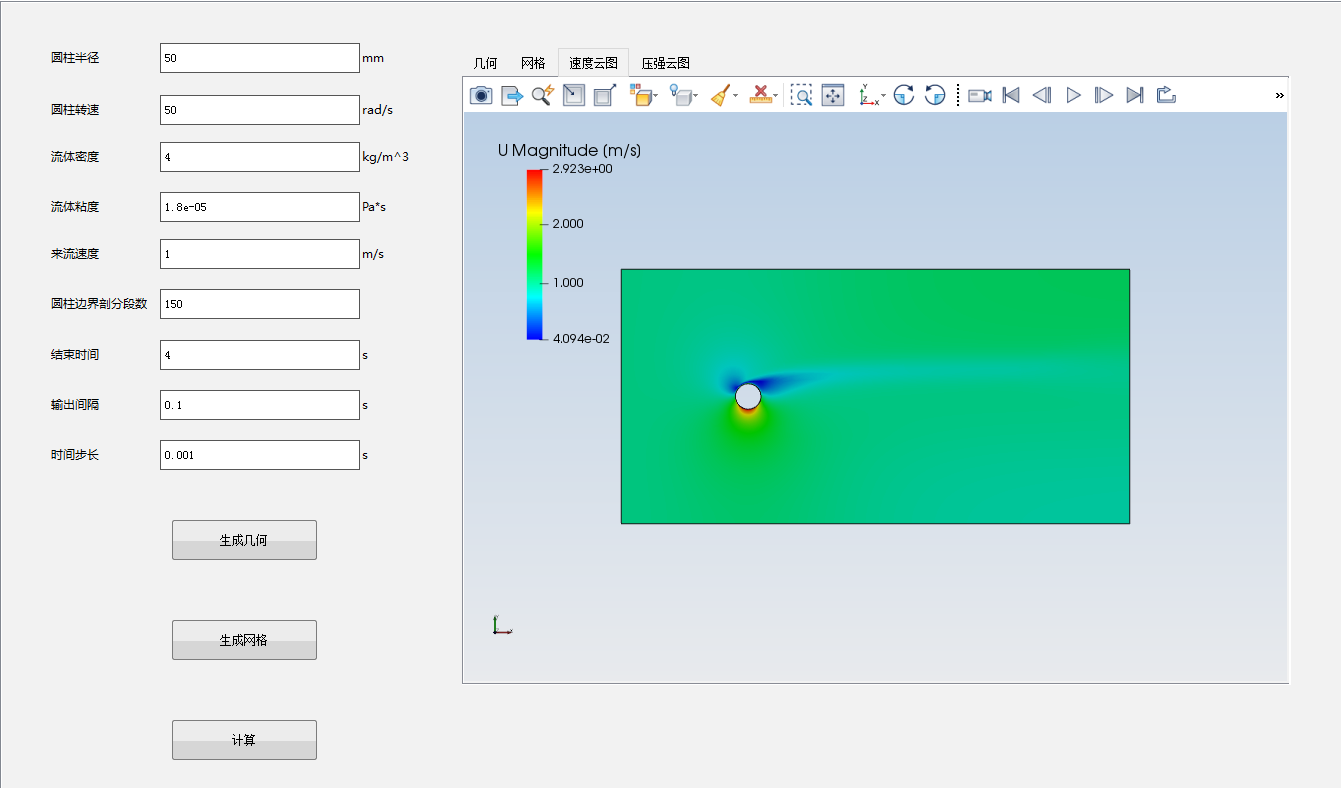The width and height of the screenshot is (1341, 788).
Task: Click the 输出间隔 input field
Action: (260, 405)
